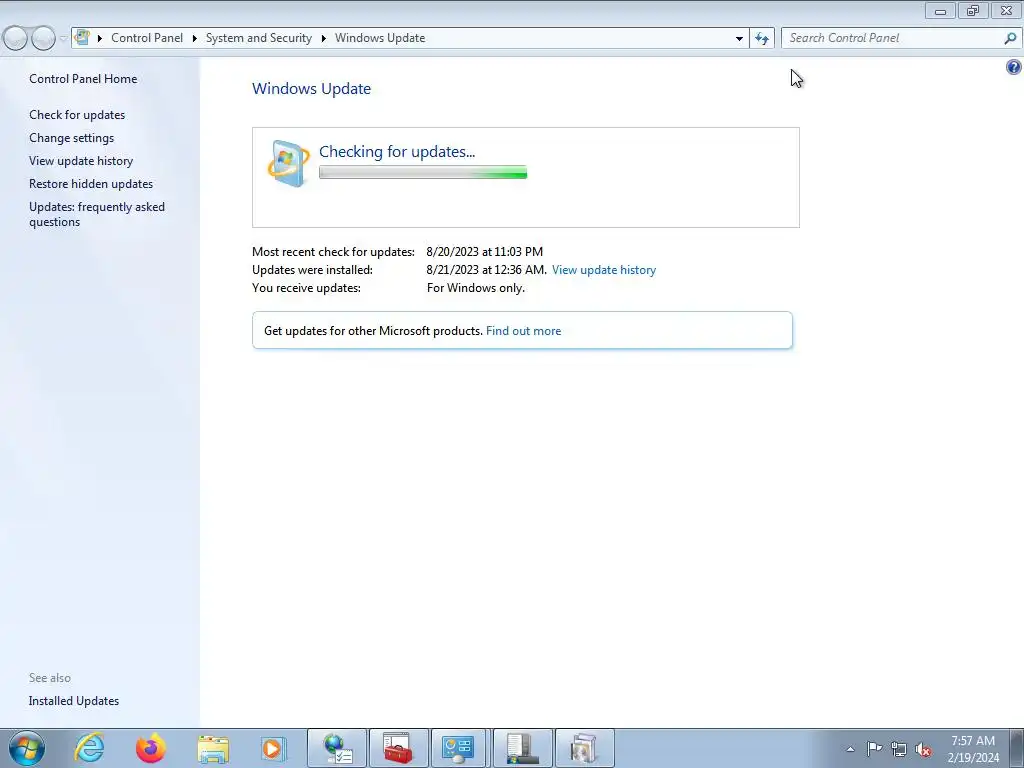
Task: Click the Control Panel address bar icon
Action: (x=82, y=38)
